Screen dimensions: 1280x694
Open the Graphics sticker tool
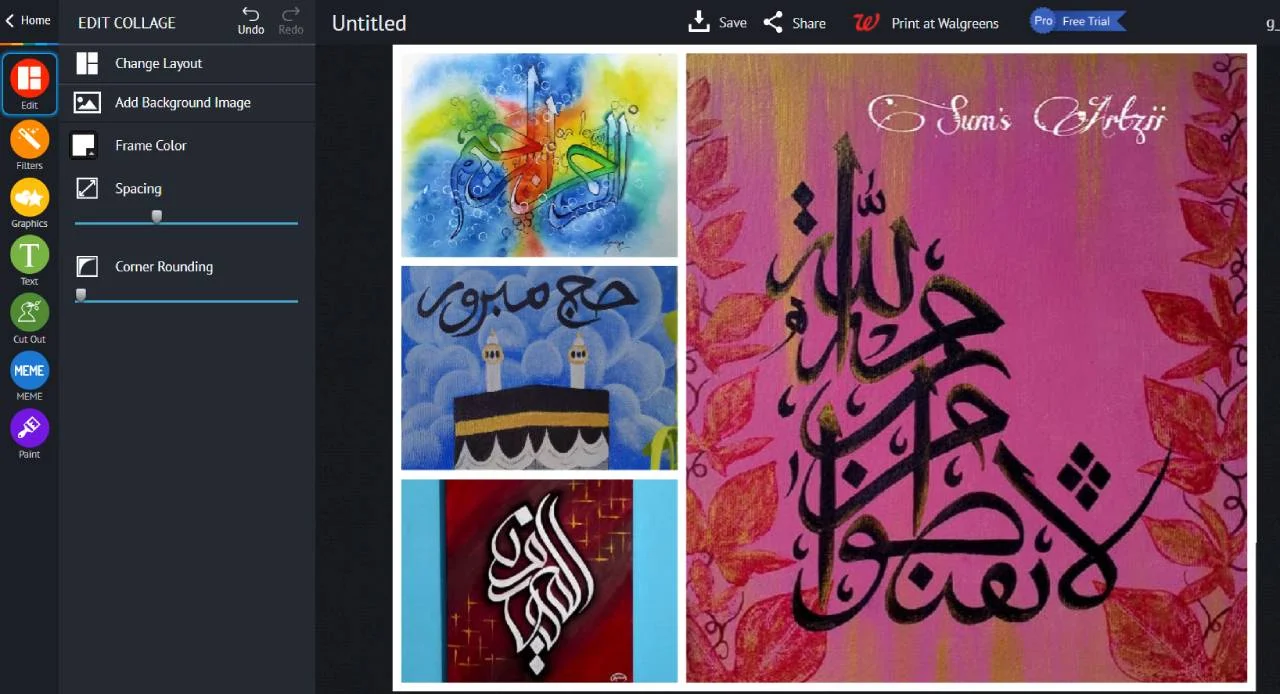point(29,197)
